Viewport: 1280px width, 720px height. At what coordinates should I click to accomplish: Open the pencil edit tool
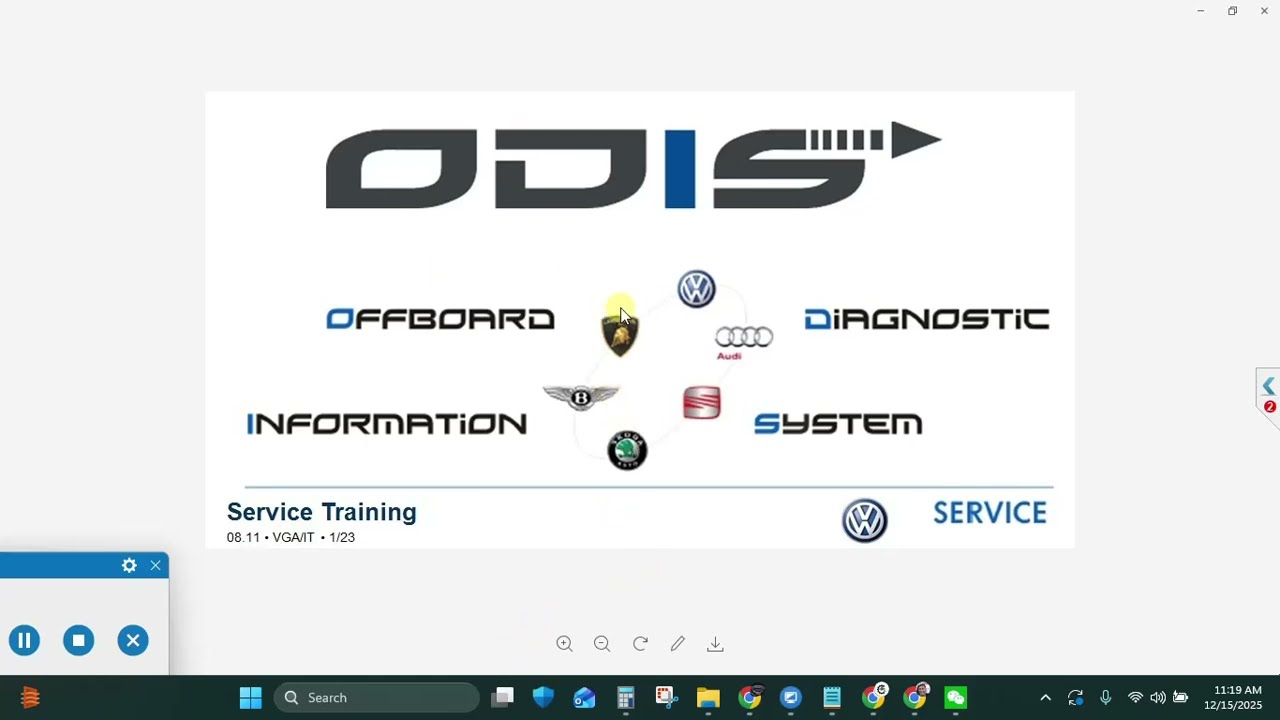tap(678, 644)
